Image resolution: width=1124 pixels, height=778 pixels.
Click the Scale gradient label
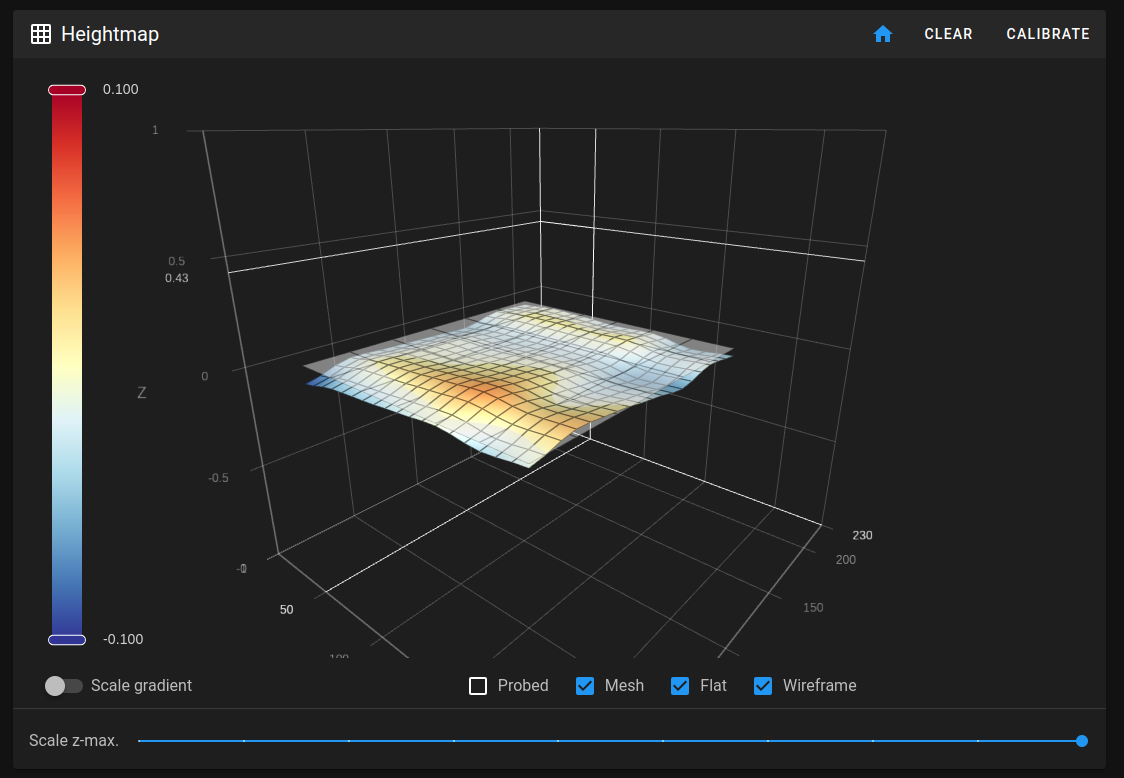click(x=141, y=686)
